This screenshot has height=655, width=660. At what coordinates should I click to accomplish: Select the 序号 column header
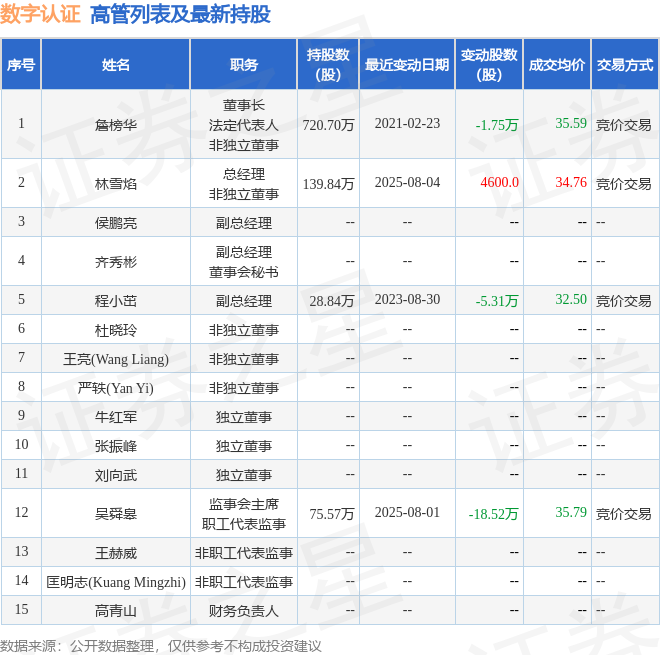(21, 65)
